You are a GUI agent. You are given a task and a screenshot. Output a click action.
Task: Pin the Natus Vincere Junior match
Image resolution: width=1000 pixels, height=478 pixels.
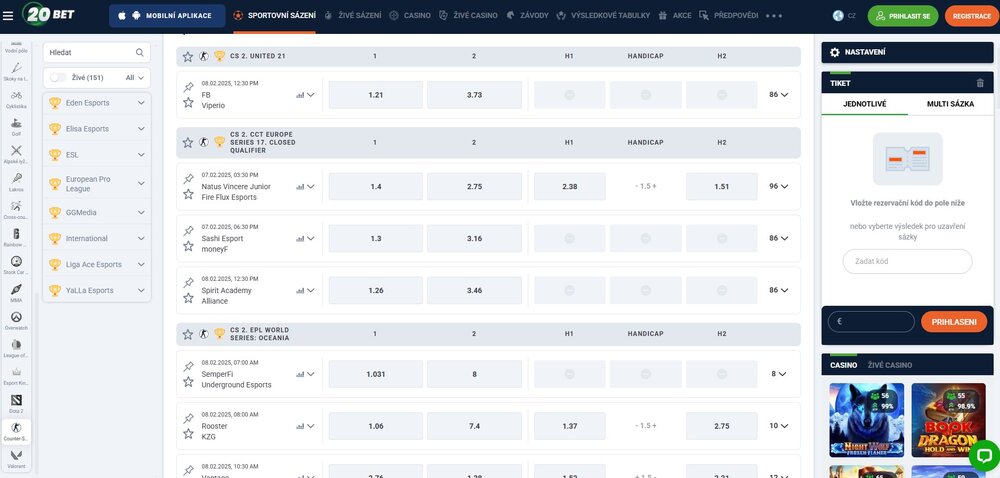(188, 179)
